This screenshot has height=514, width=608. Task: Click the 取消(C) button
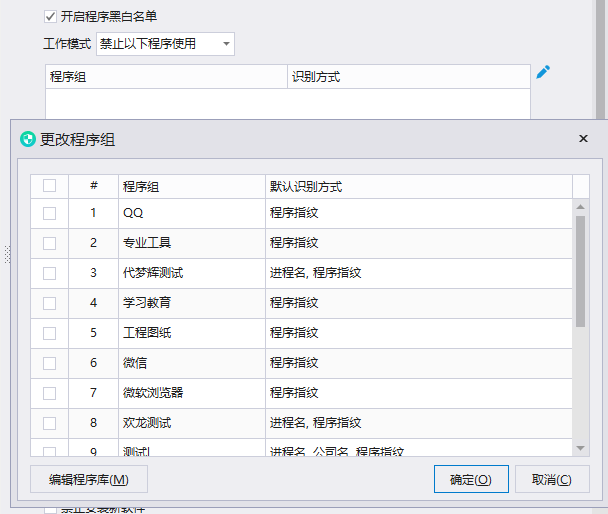[x=552, y=480]
